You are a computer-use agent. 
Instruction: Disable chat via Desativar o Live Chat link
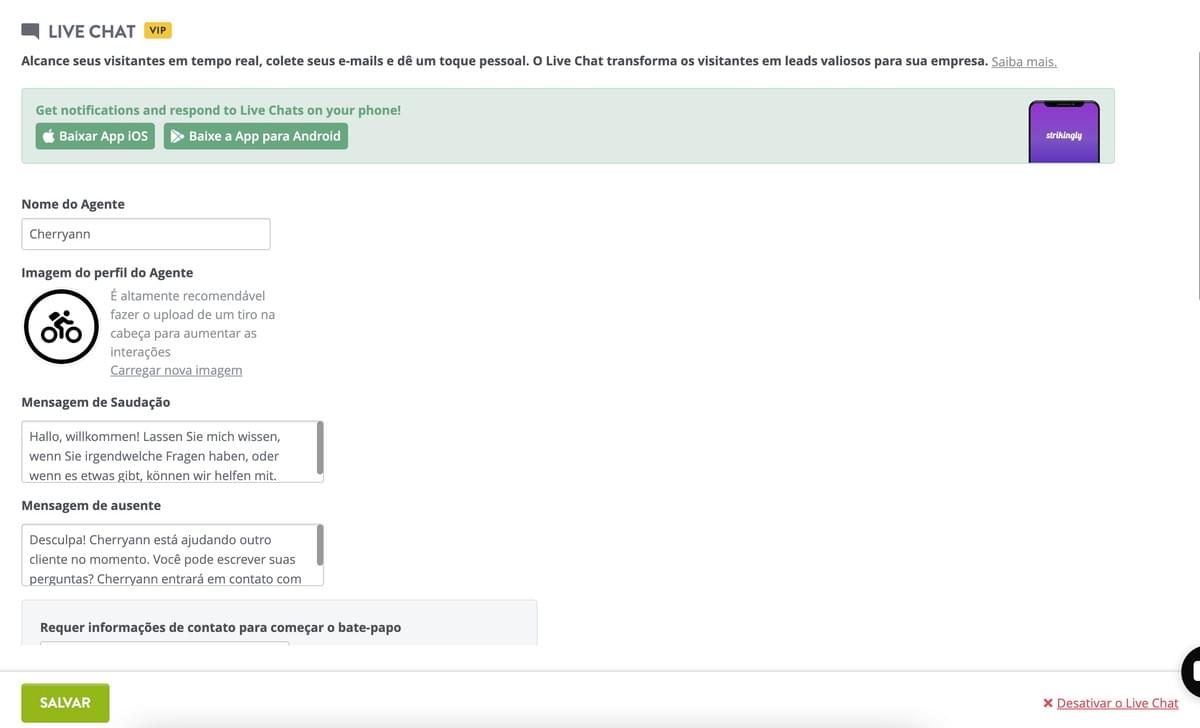coord(1116,703)
